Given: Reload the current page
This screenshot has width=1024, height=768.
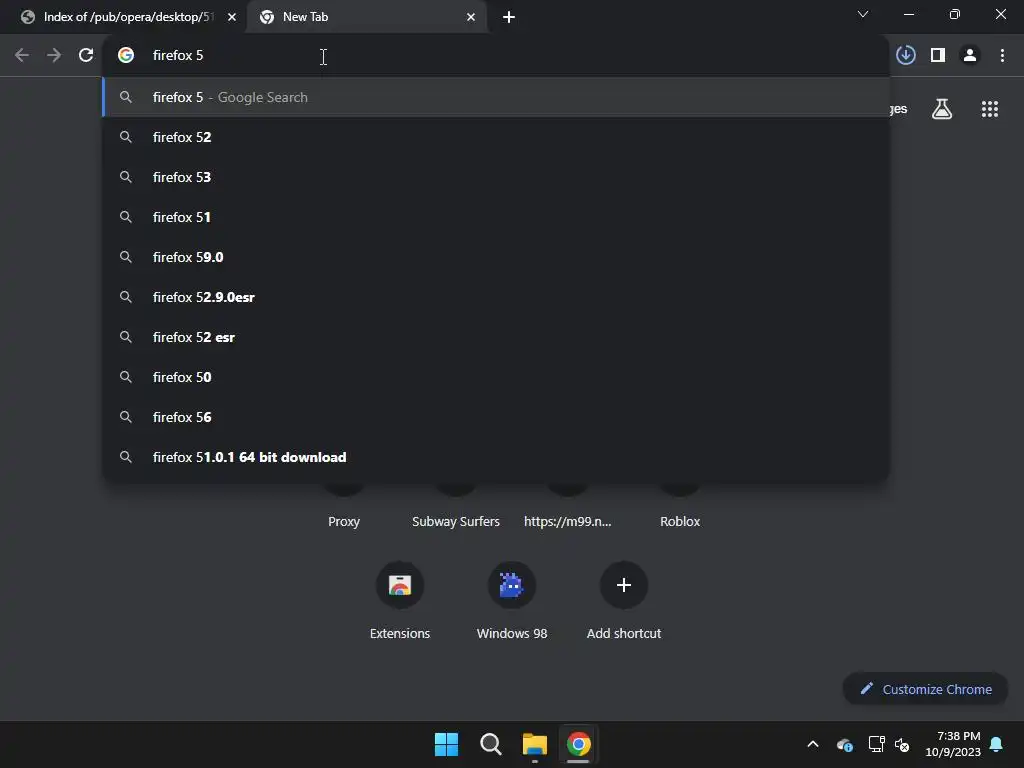Looking at the screenshot, I should pos(86,56).
